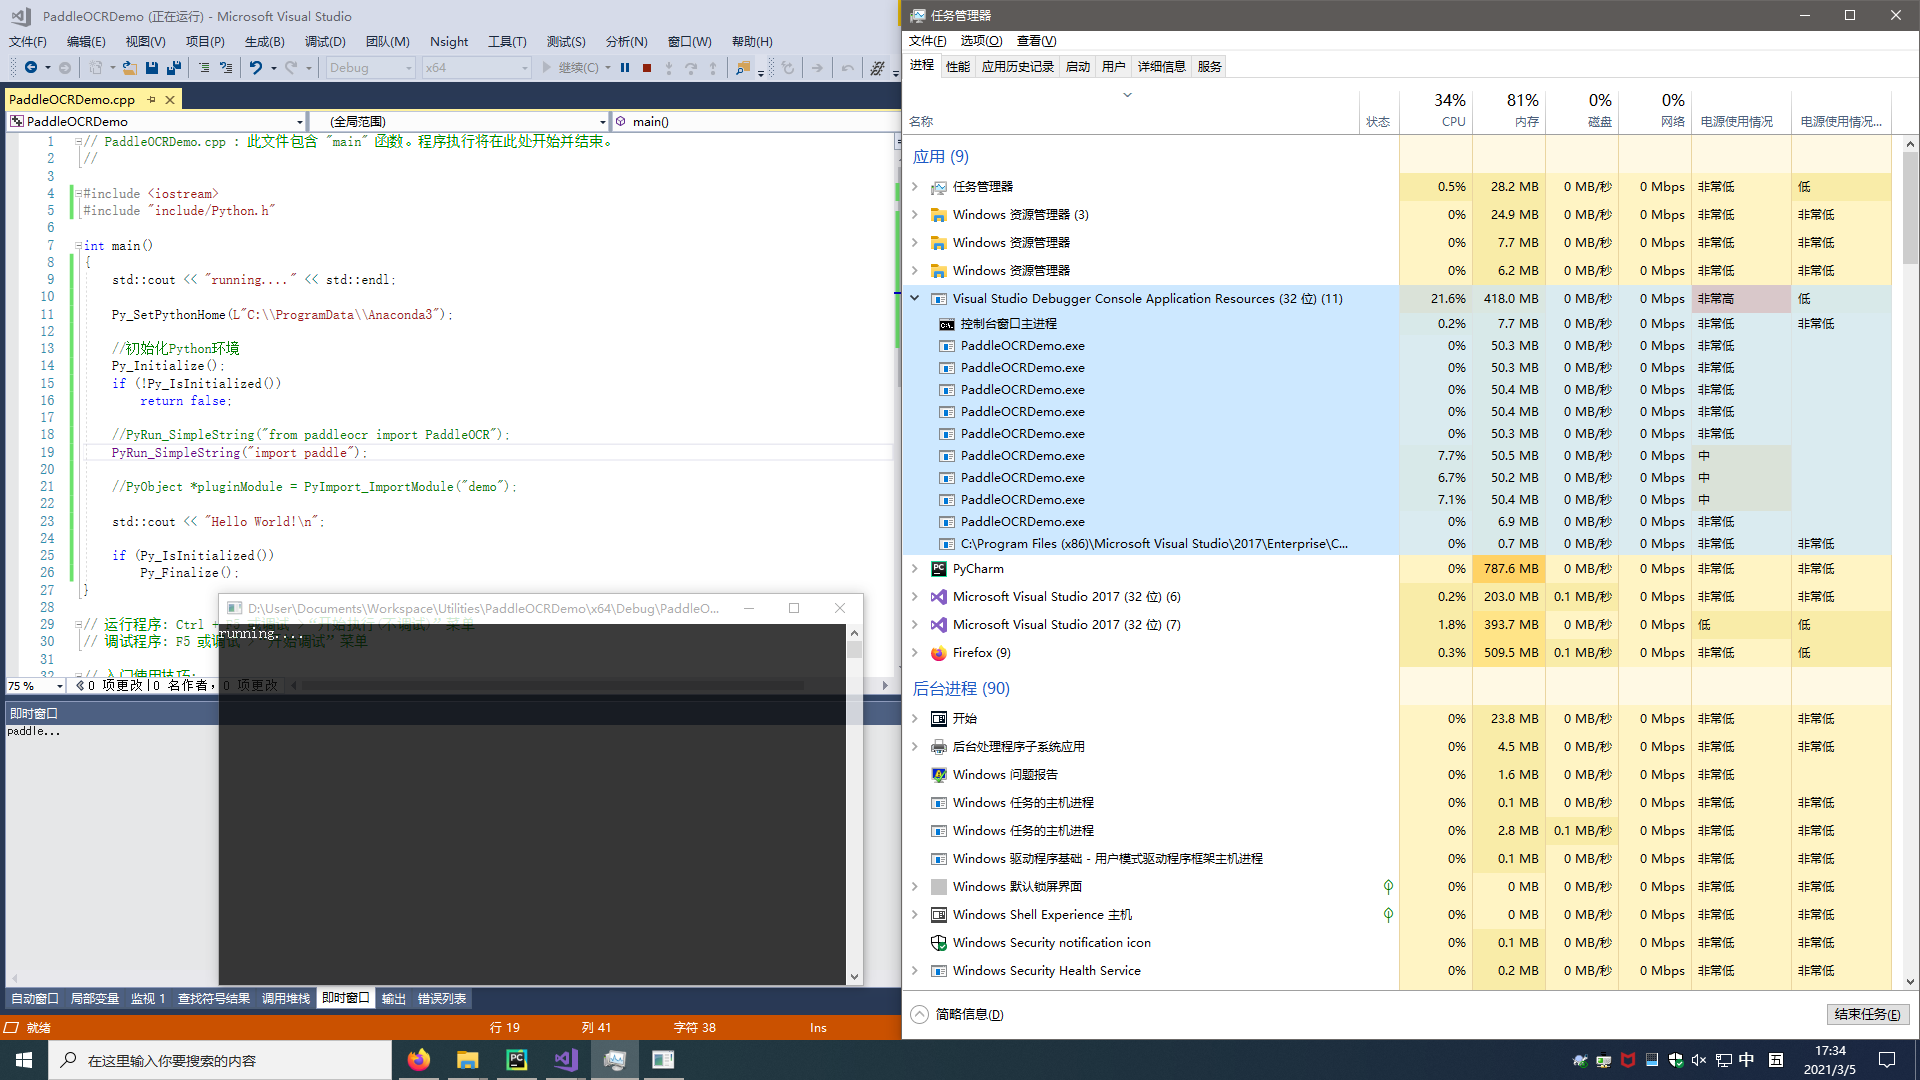Click the Navigate Backward arrow icon
Screen dimensions: 1920x1080
coord(31,68)
